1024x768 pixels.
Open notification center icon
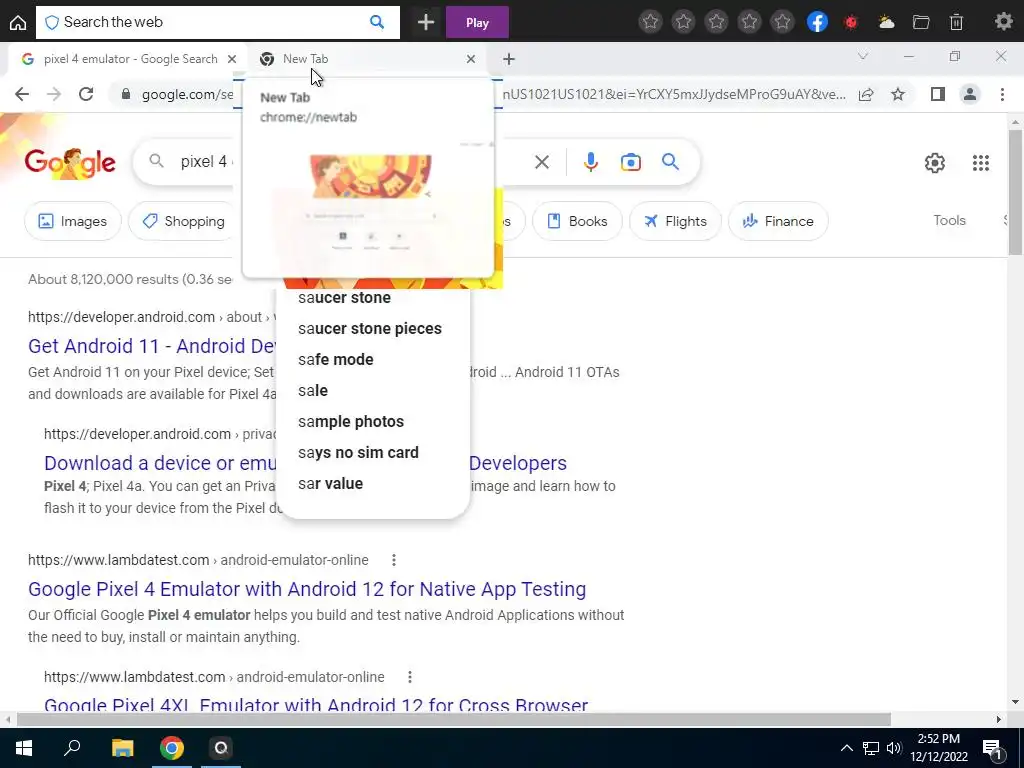click(991, 749)
